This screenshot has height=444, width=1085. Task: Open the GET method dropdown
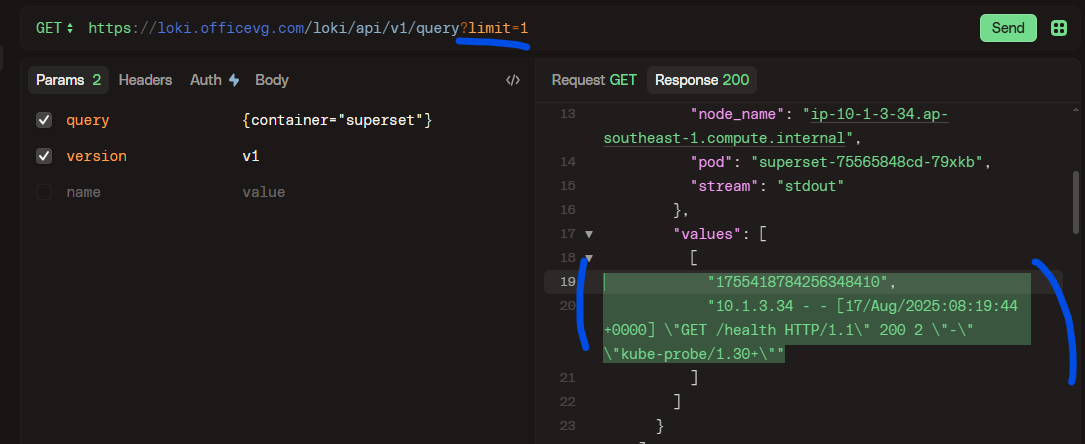[55, 28]
